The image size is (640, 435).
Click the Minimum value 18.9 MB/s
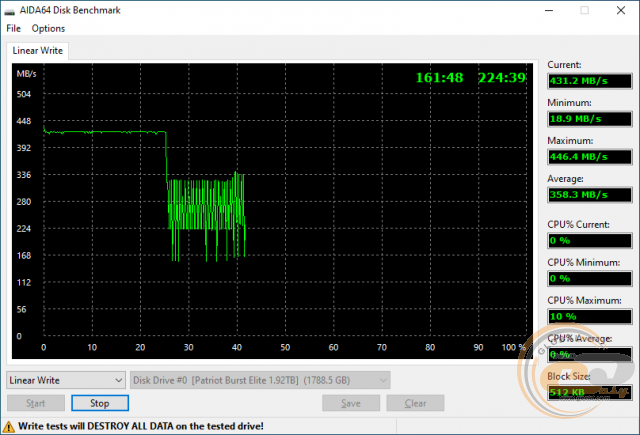point(590,119)
